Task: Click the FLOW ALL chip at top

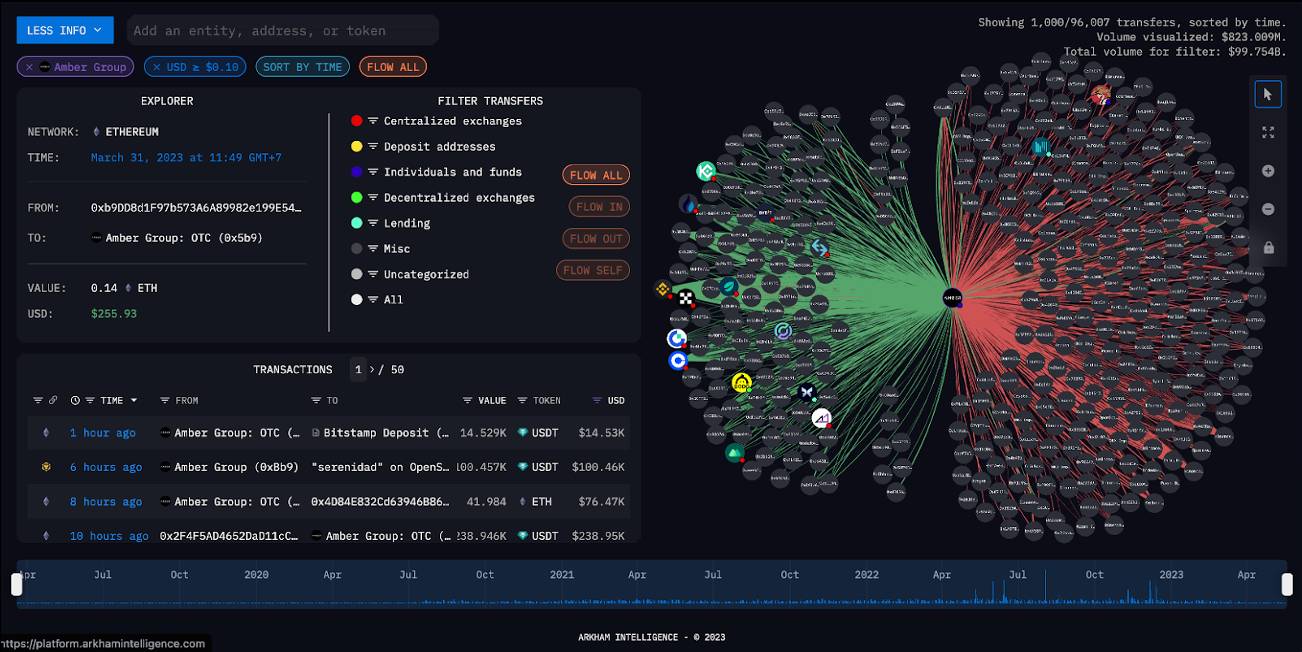Action: [x=393, y=67]
